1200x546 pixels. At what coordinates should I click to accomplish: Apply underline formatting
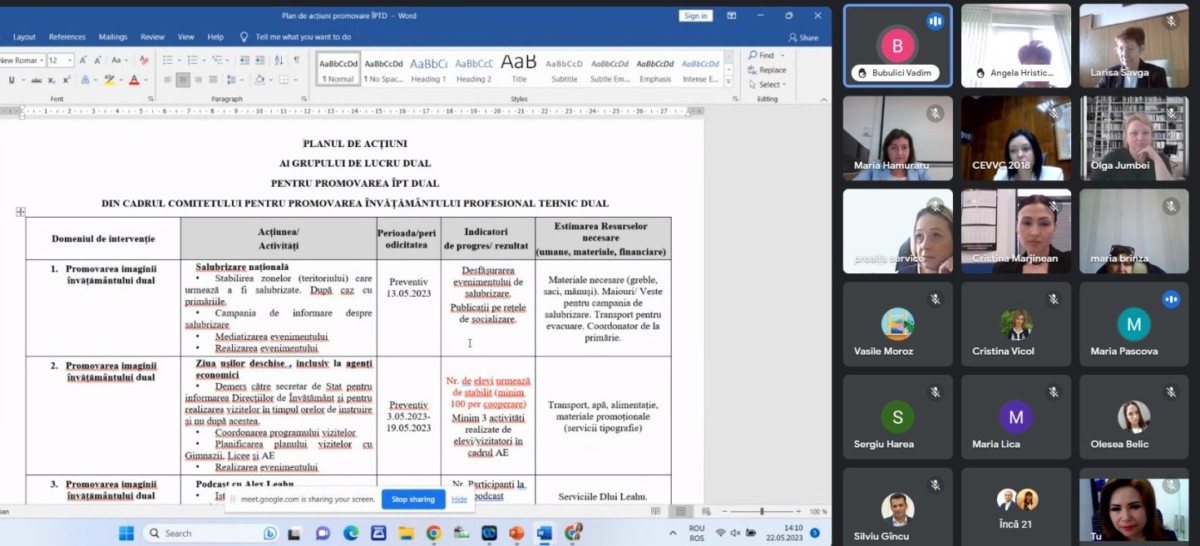coord(11,80)
